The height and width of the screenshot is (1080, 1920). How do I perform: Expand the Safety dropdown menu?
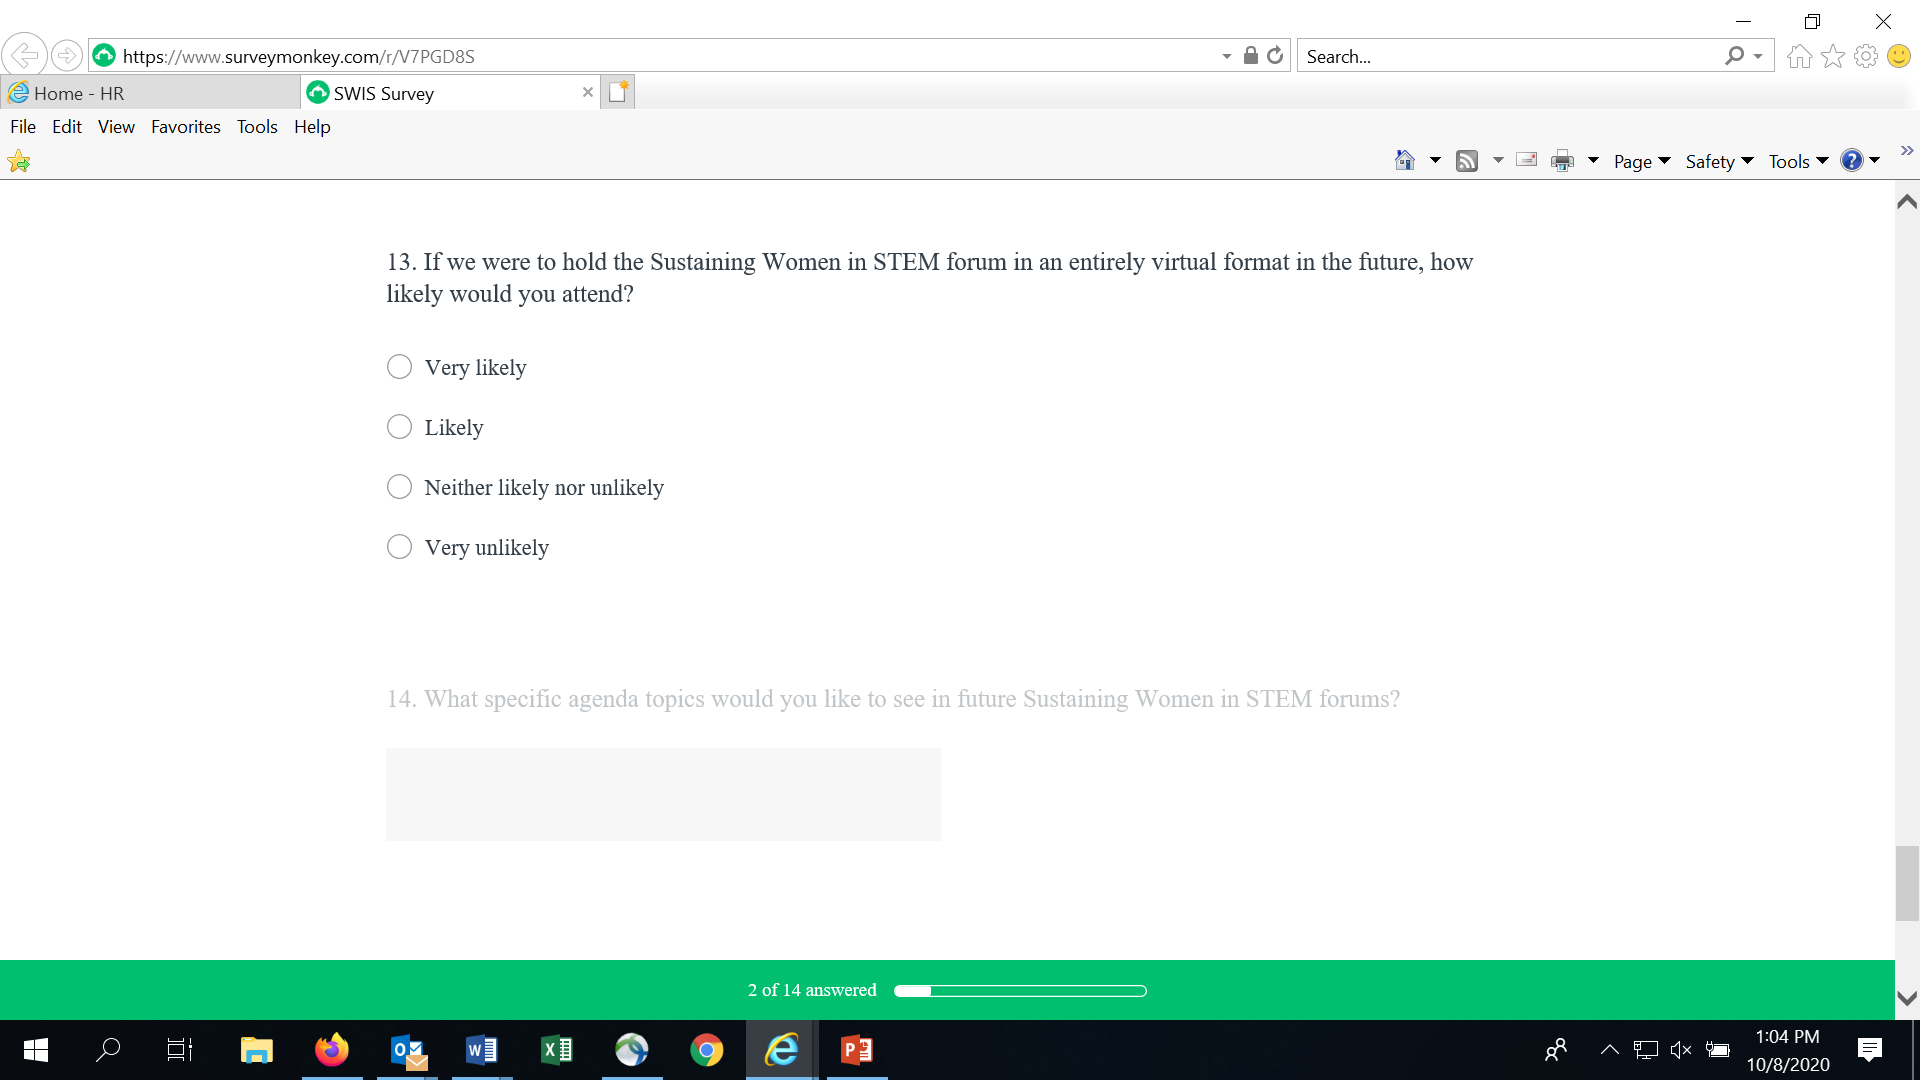tap(1719, 161)
